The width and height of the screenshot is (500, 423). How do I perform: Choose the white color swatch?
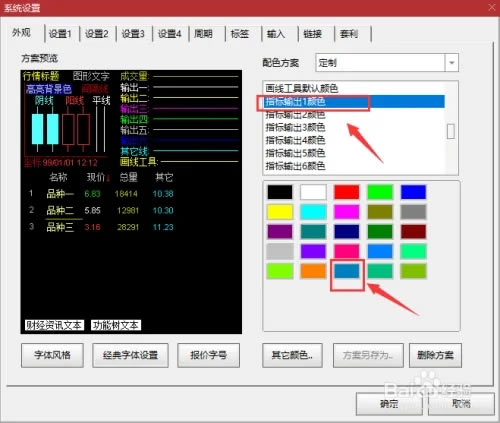(313, 192)
